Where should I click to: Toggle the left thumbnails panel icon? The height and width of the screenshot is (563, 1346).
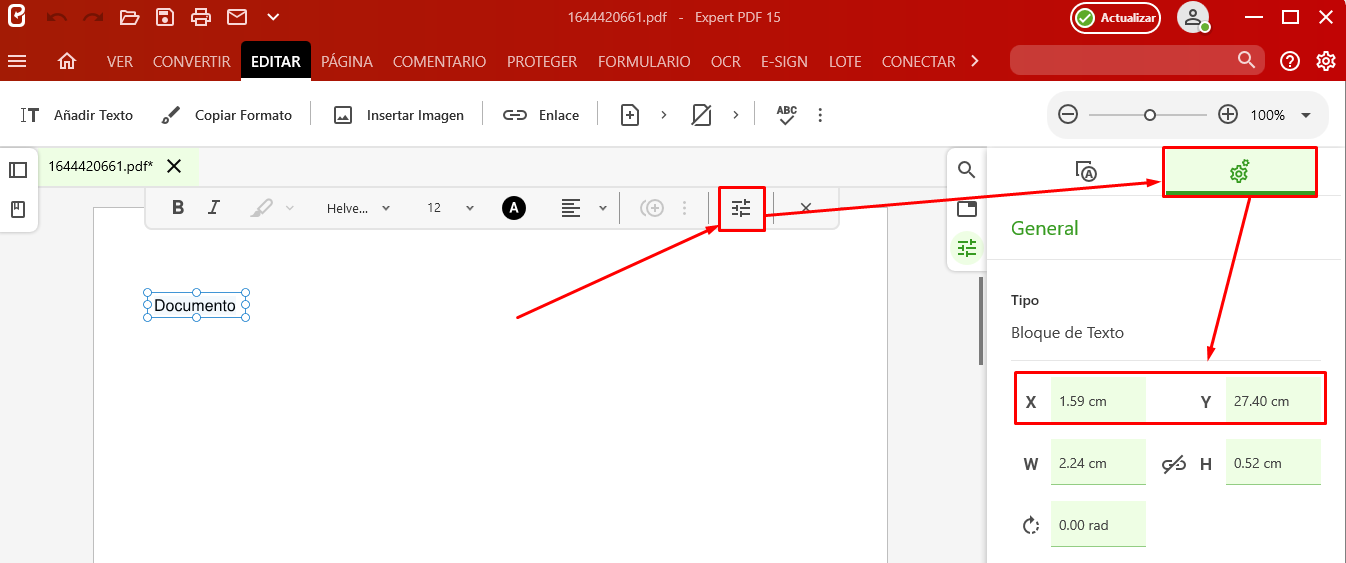(x=18, y=170)
